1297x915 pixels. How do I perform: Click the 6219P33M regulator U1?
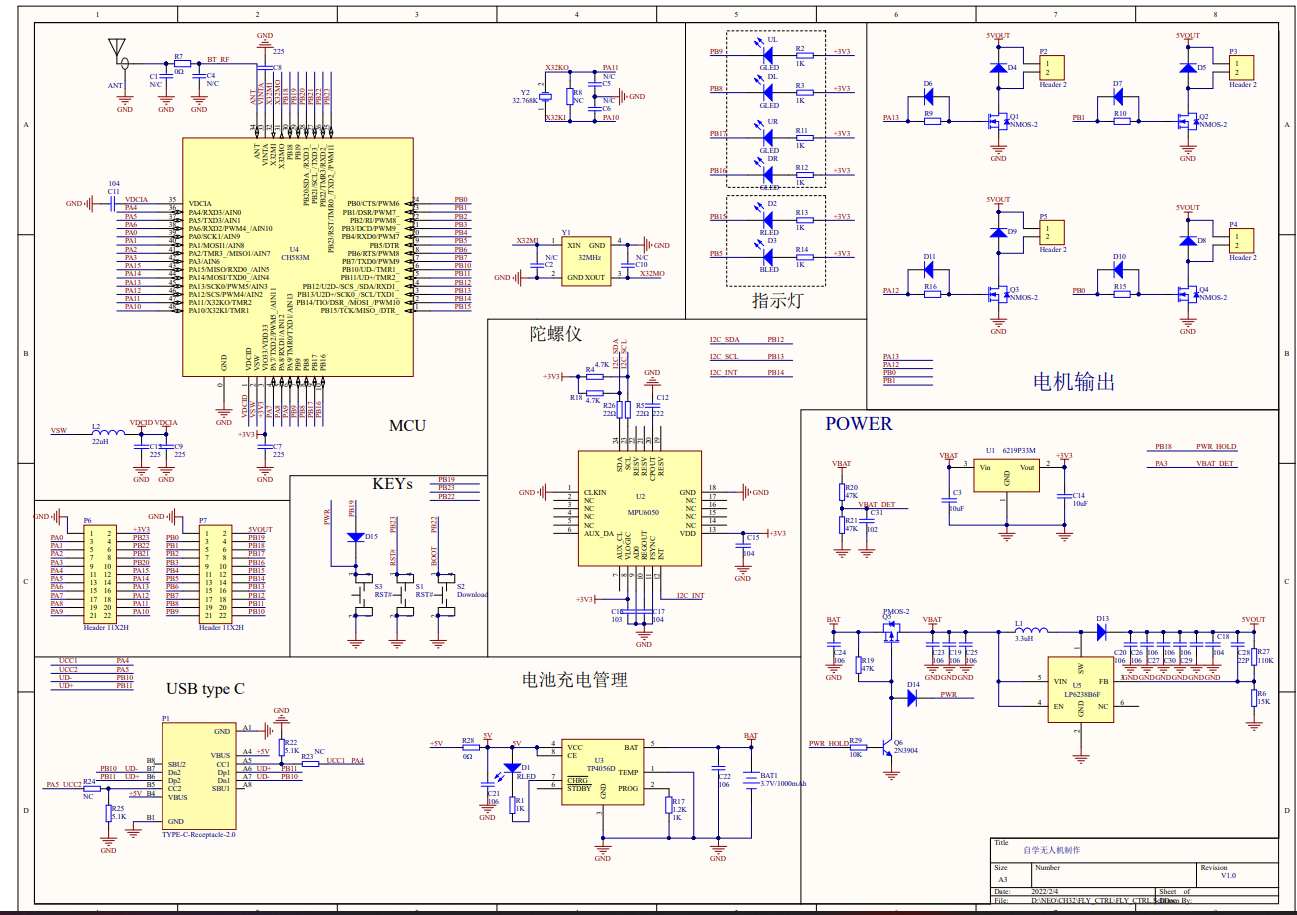point(1006,476)
